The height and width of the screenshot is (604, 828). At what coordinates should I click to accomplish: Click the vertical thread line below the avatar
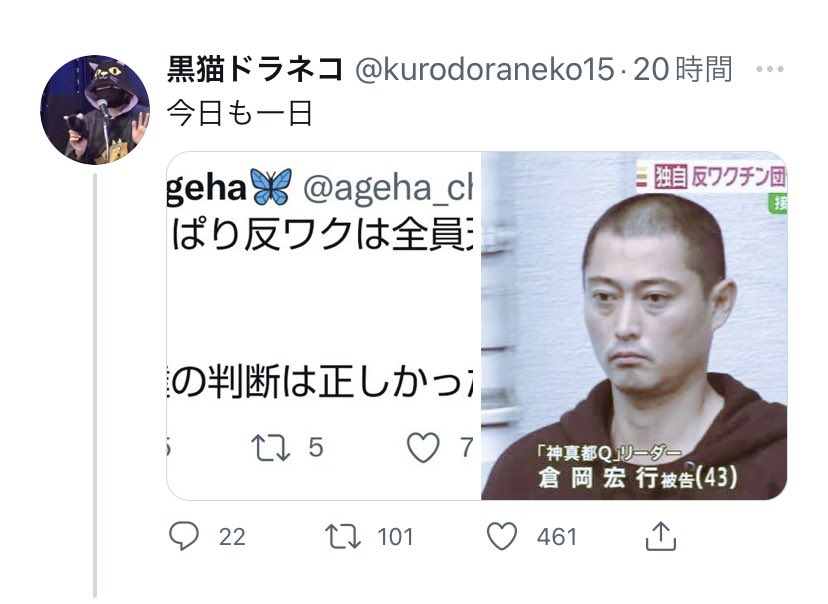pyautogui.click(x=95, y=385)
